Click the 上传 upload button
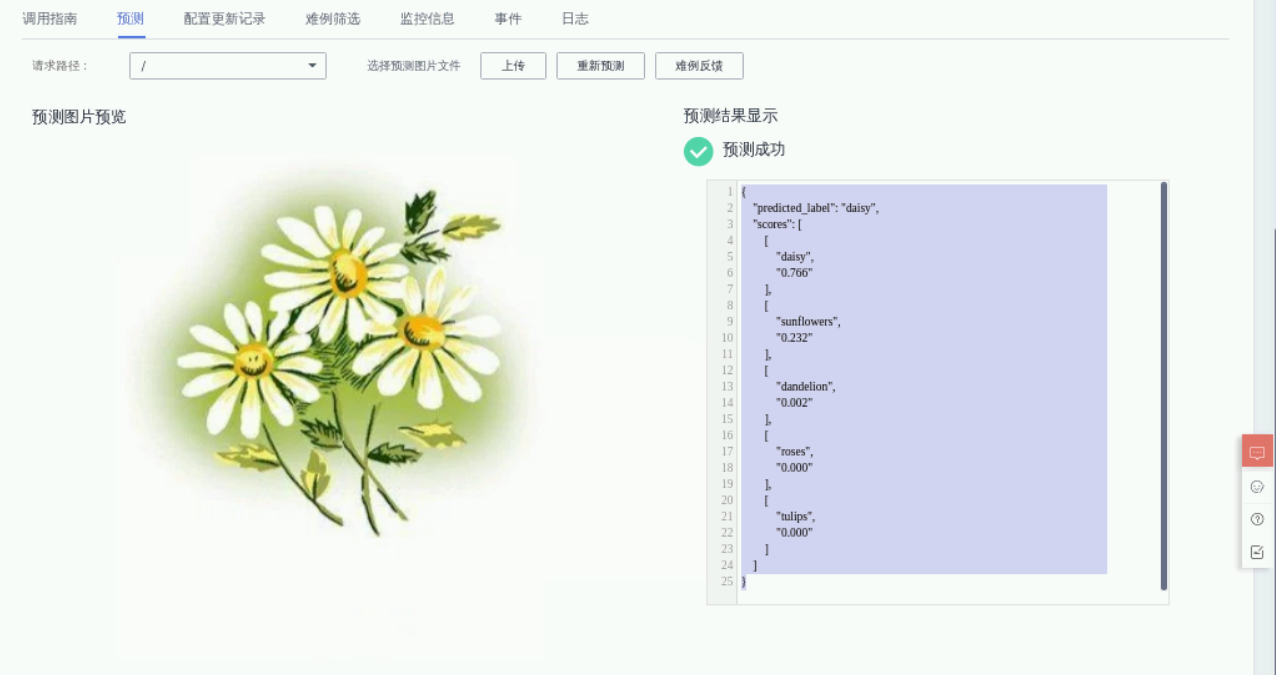The image size is (1276, 675). 513,66
